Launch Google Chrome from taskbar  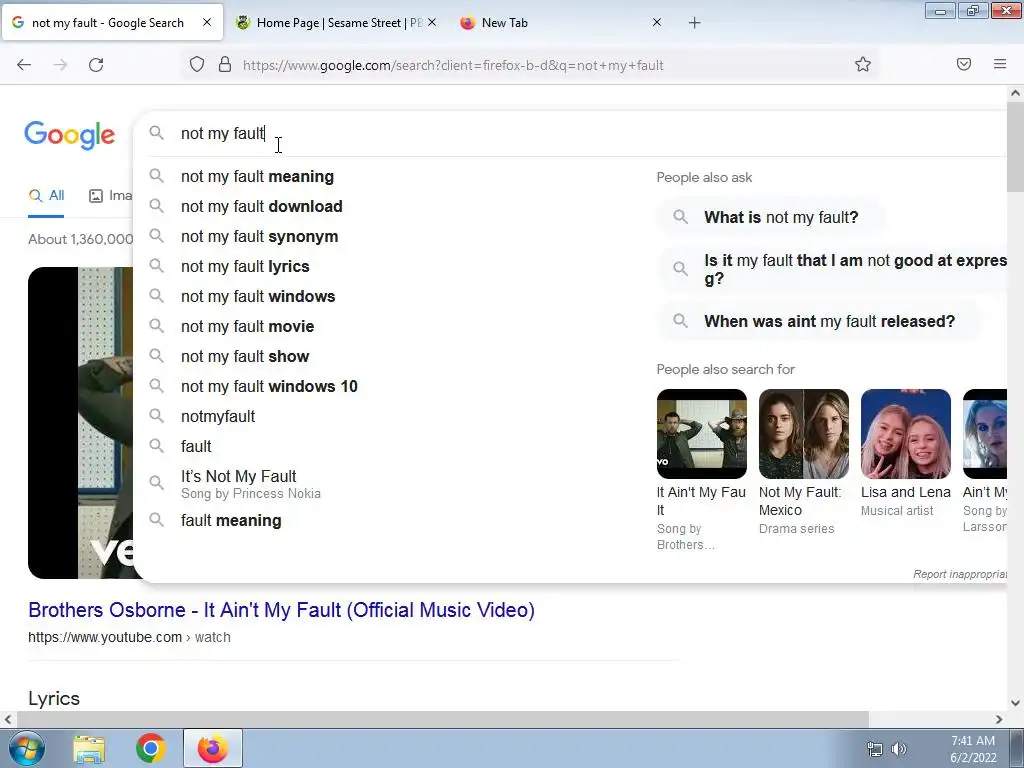[x=150, y=748]
